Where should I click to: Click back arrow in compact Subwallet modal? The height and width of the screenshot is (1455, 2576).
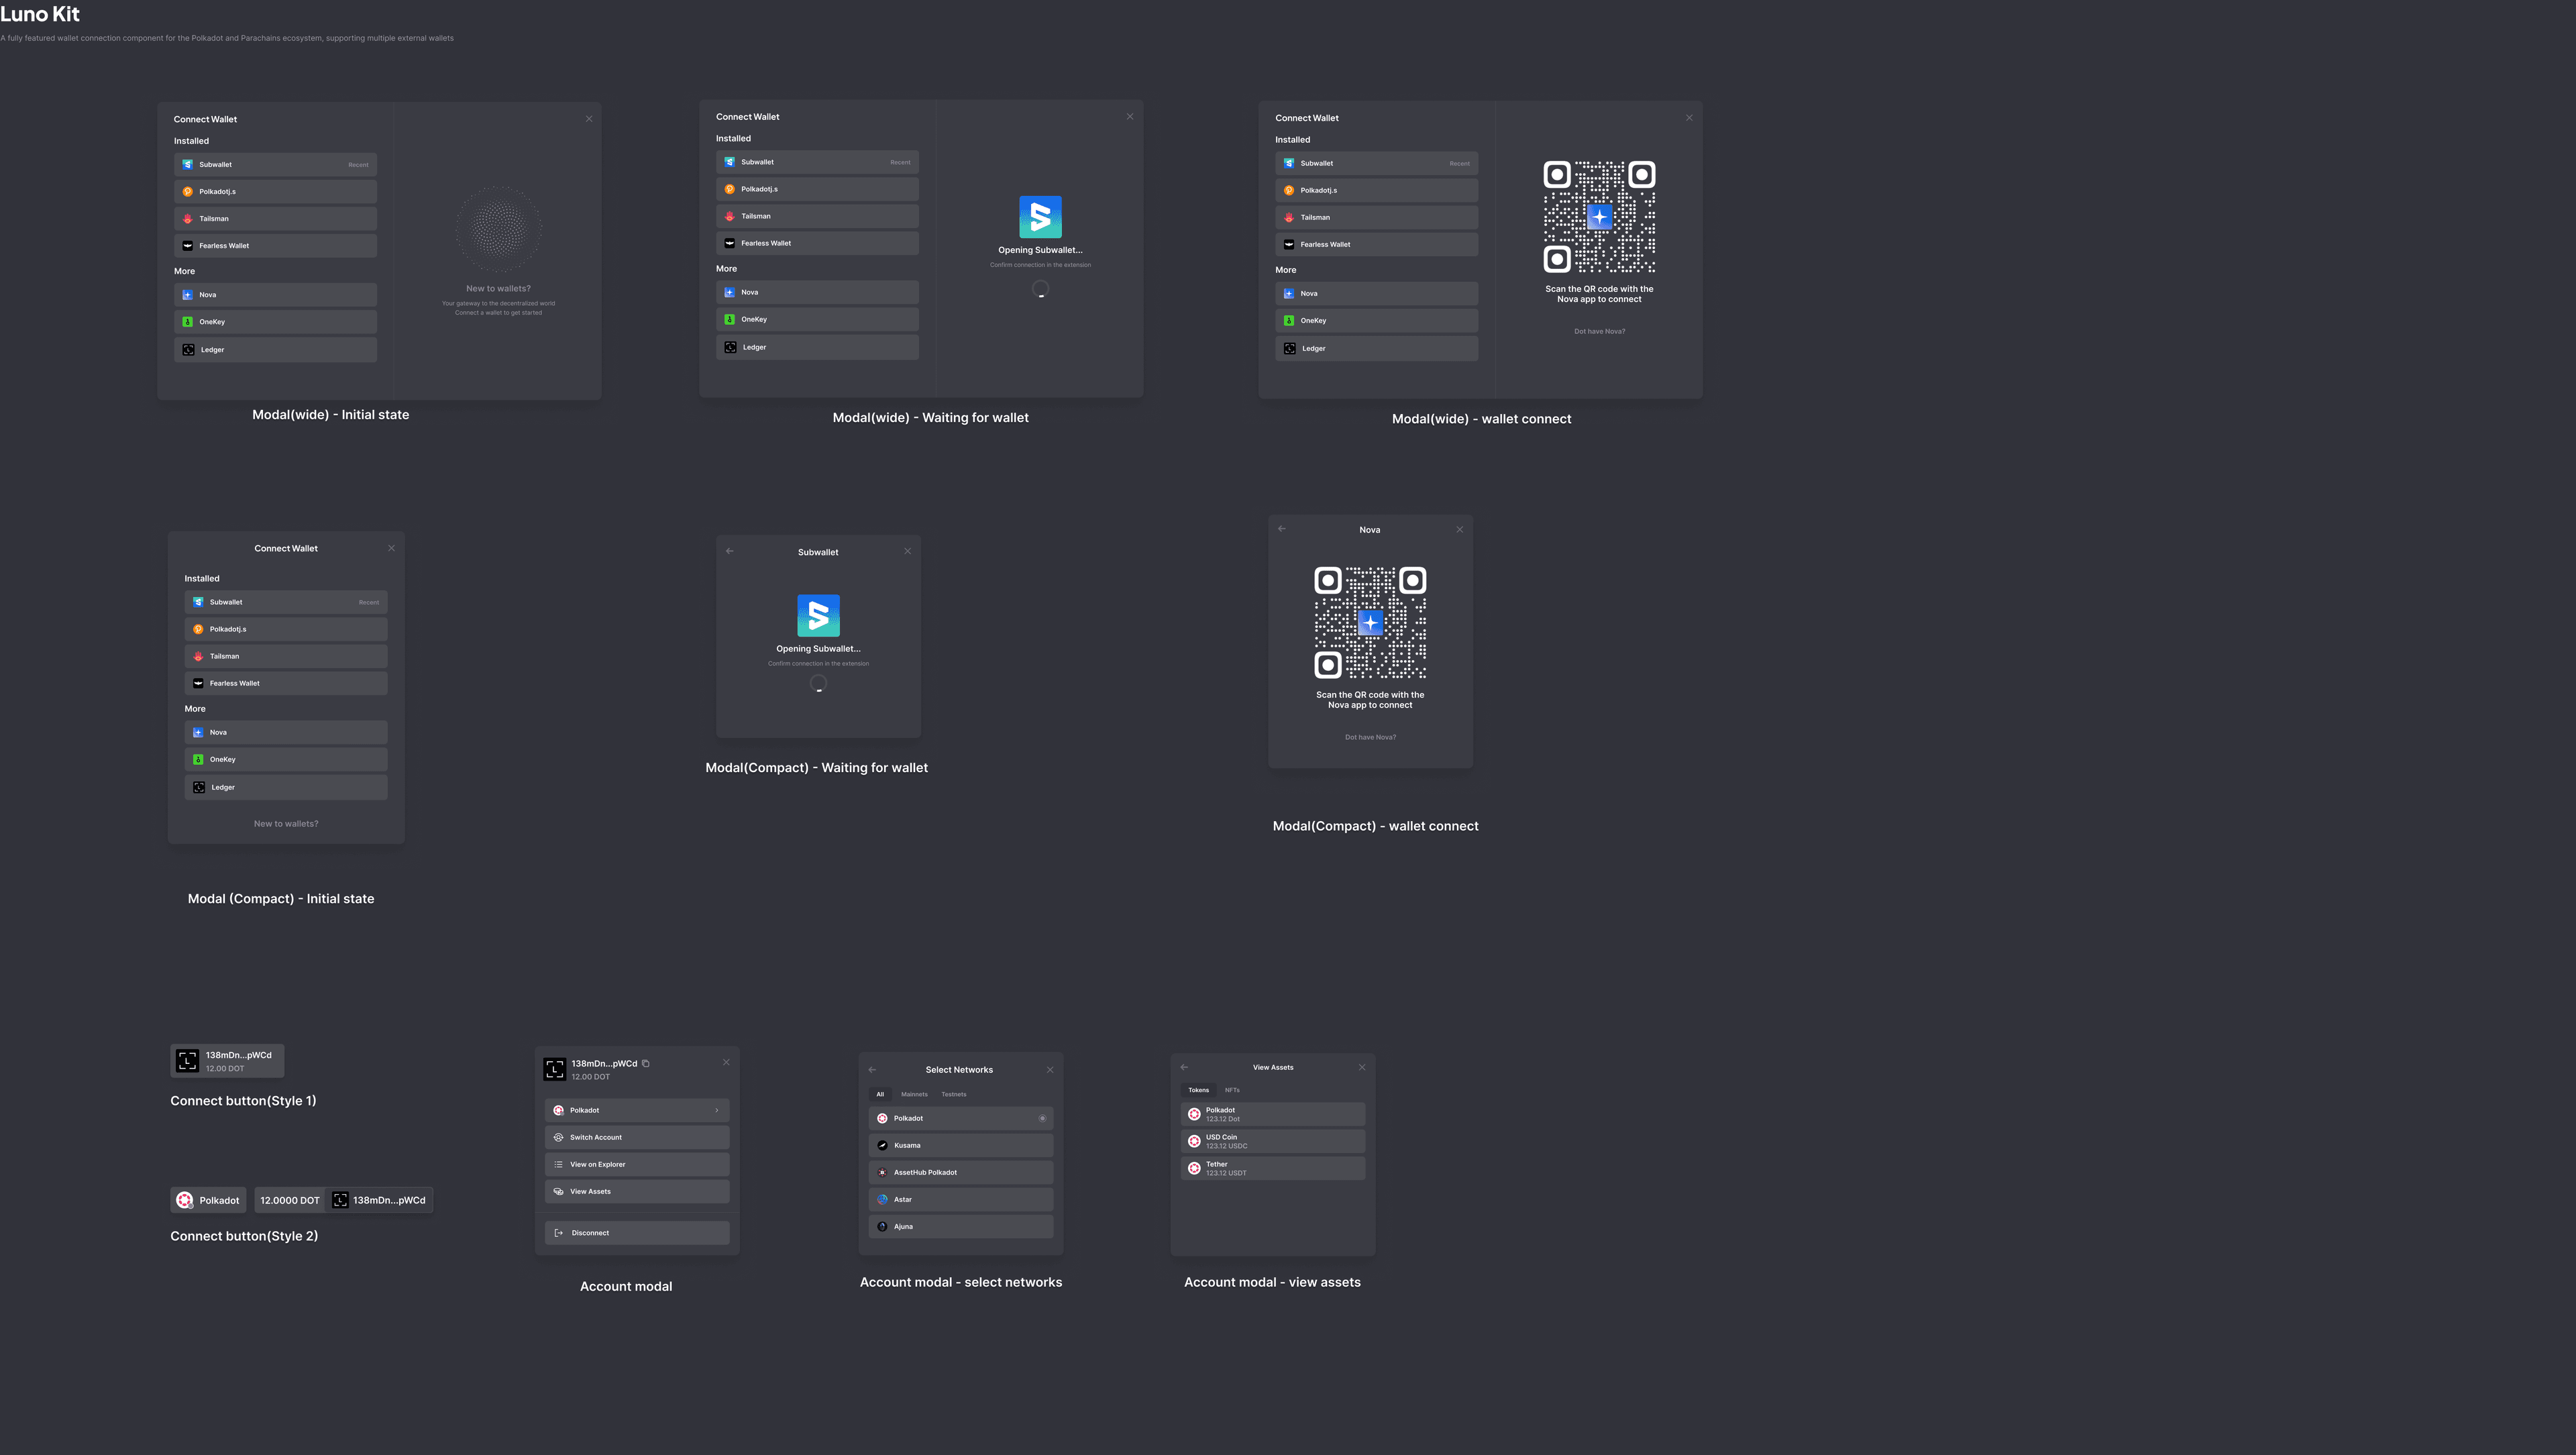pos(729,551)
